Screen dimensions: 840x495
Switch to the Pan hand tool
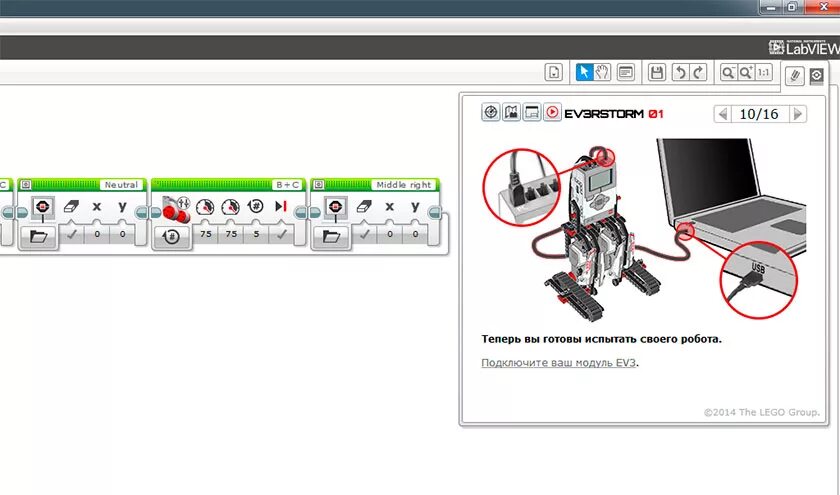pos(603,72)
